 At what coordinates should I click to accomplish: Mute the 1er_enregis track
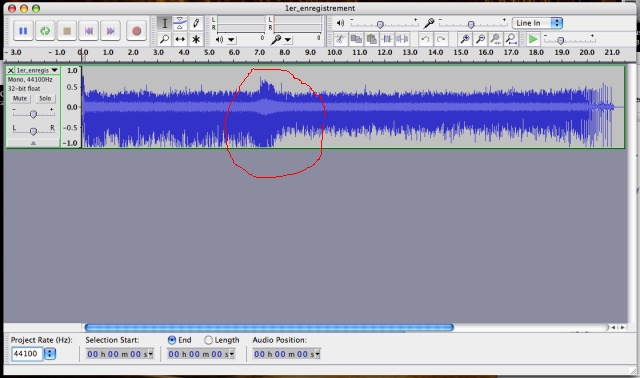click(x=20, y=98)
